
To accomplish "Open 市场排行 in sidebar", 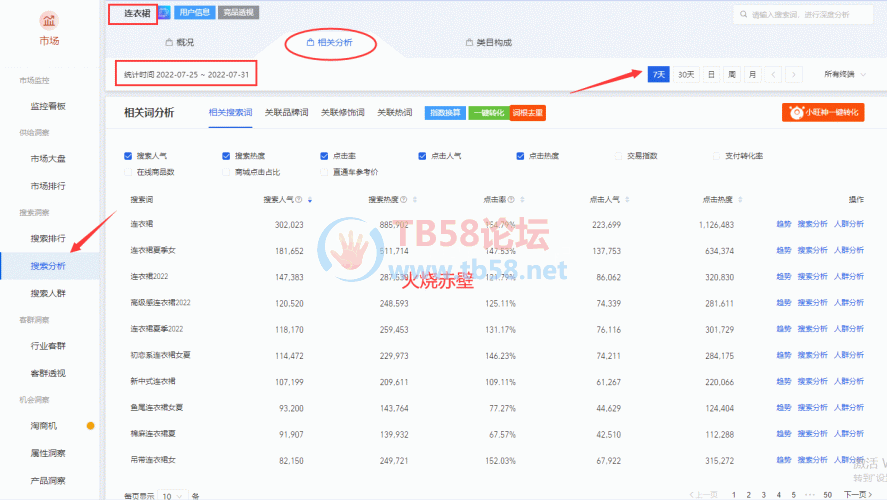I will [48, 186].
